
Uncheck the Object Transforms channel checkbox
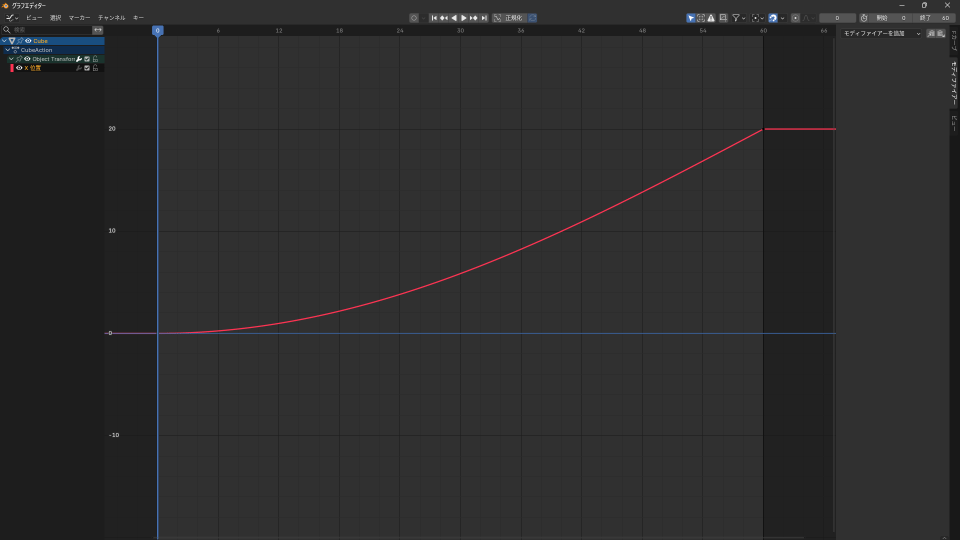[87, 59]
